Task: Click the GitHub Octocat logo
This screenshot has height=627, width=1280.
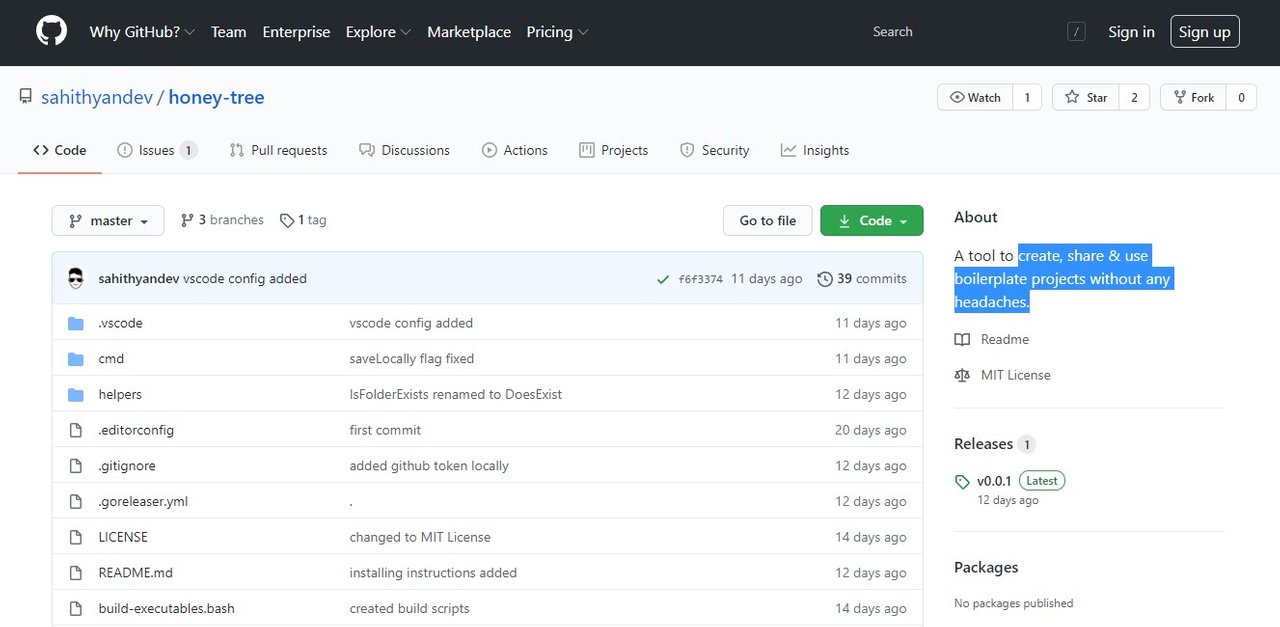Action: [x=52, y=32]
